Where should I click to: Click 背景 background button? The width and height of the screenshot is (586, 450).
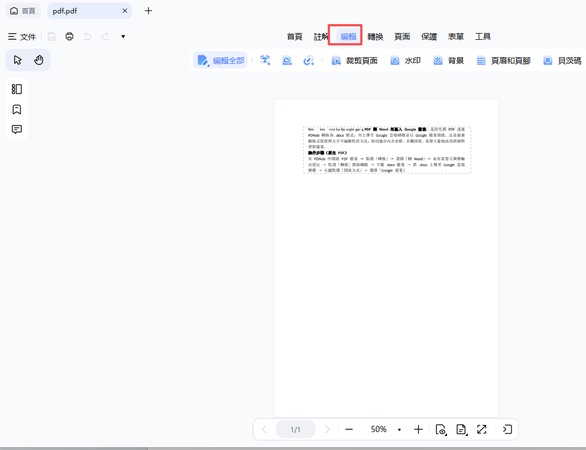coord(448,60)
